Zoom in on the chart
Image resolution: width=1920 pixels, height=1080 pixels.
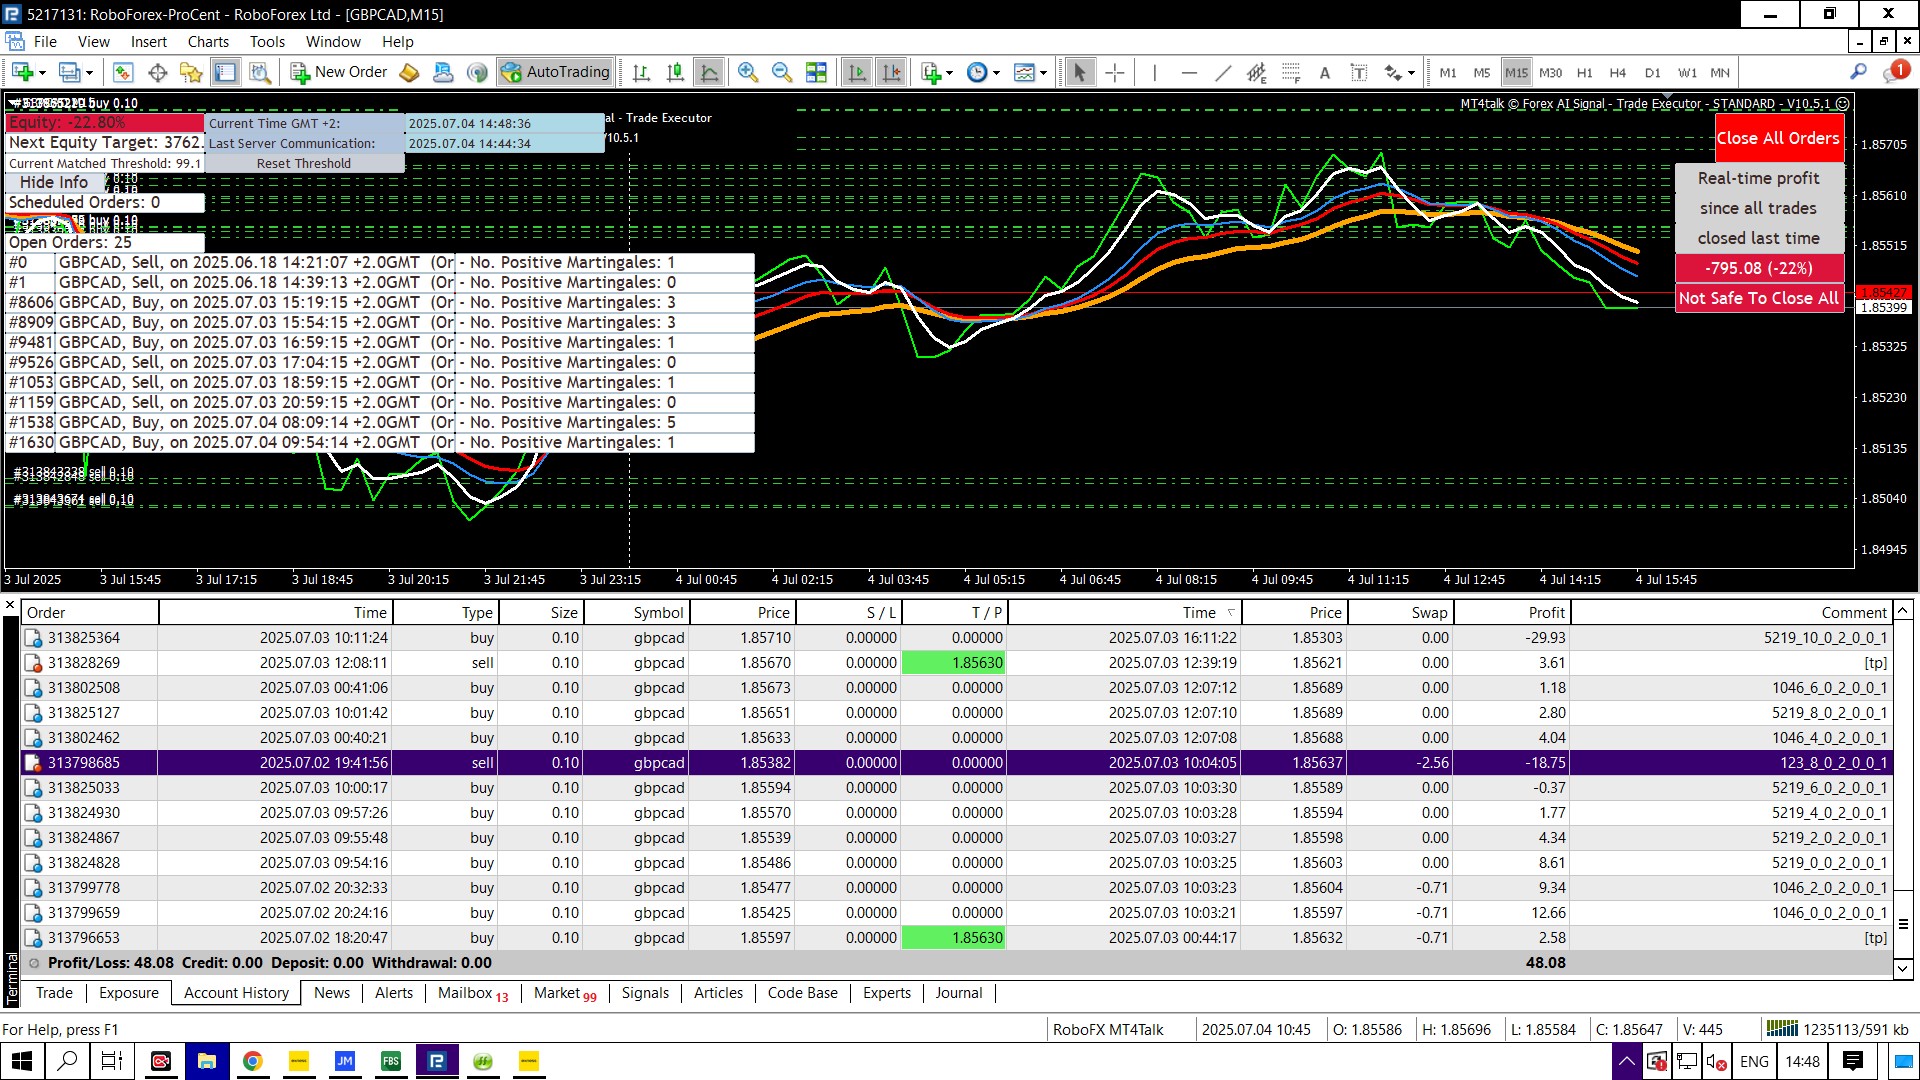coord(747,72)
